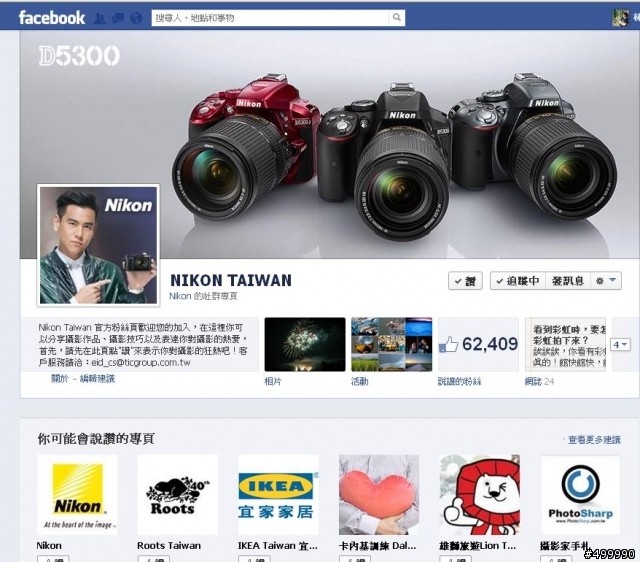640x562 pixels.
Task: Toggle the 讚 (Liked) button
Action: point(465,281)
